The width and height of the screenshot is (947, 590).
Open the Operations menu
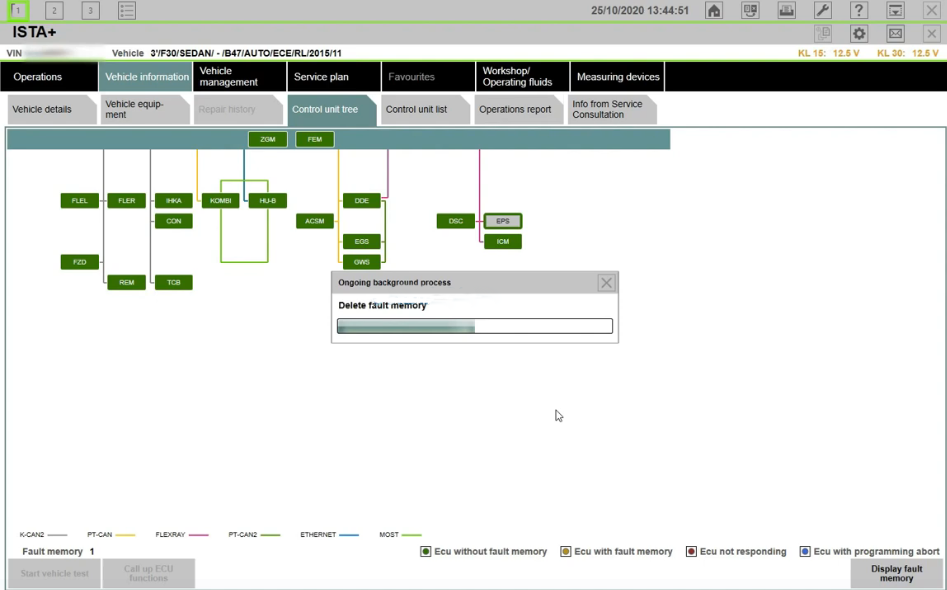click(49, 77)
